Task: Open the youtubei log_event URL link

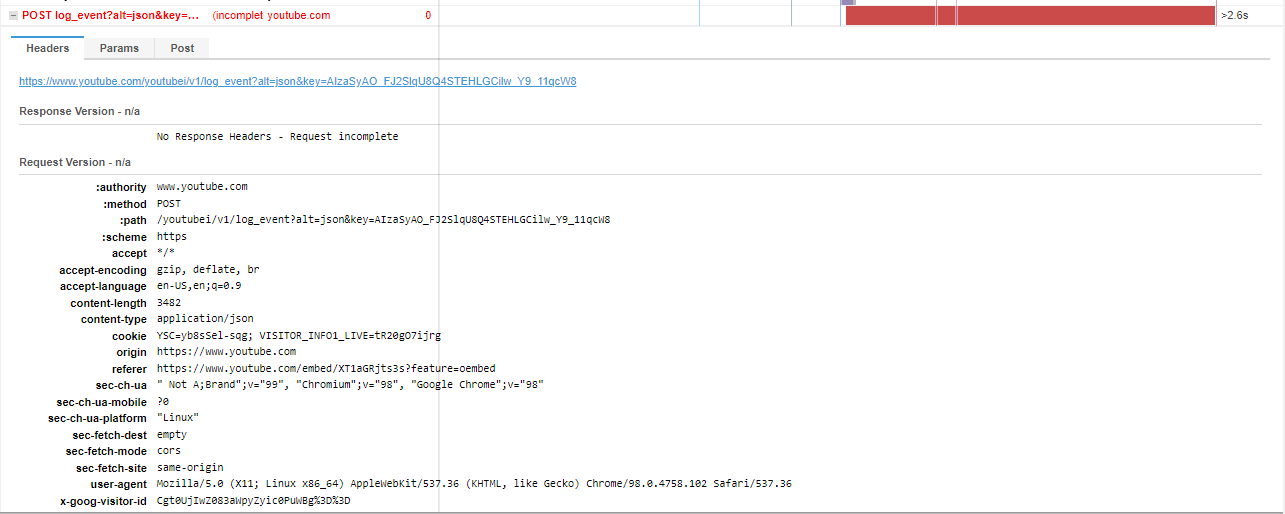Action: (297, 82)
